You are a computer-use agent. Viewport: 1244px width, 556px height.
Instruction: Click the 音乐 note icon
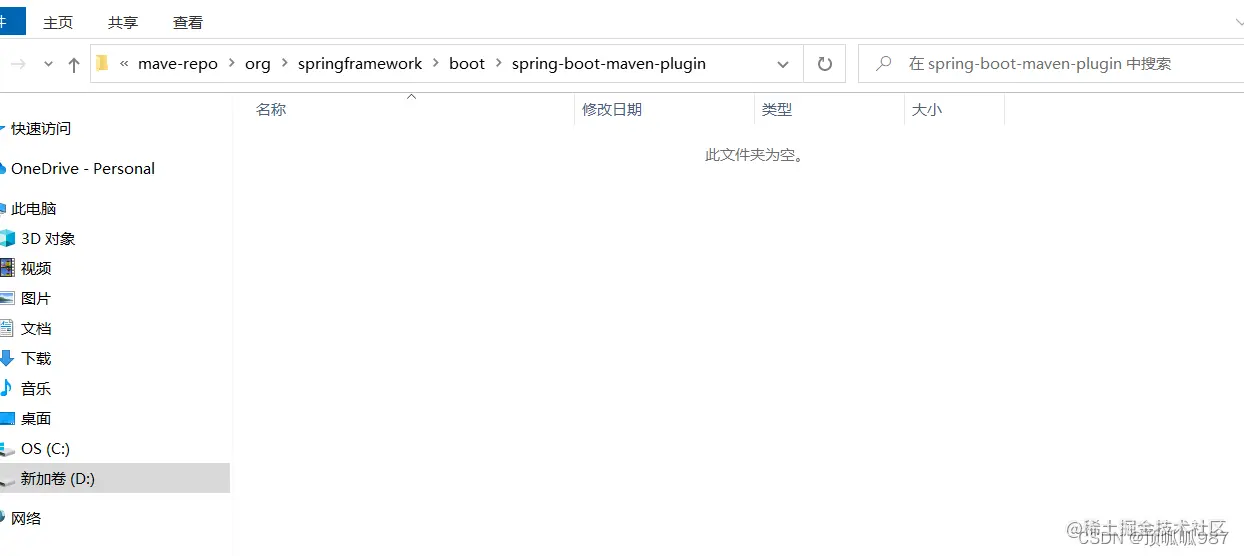pos(6,388)
